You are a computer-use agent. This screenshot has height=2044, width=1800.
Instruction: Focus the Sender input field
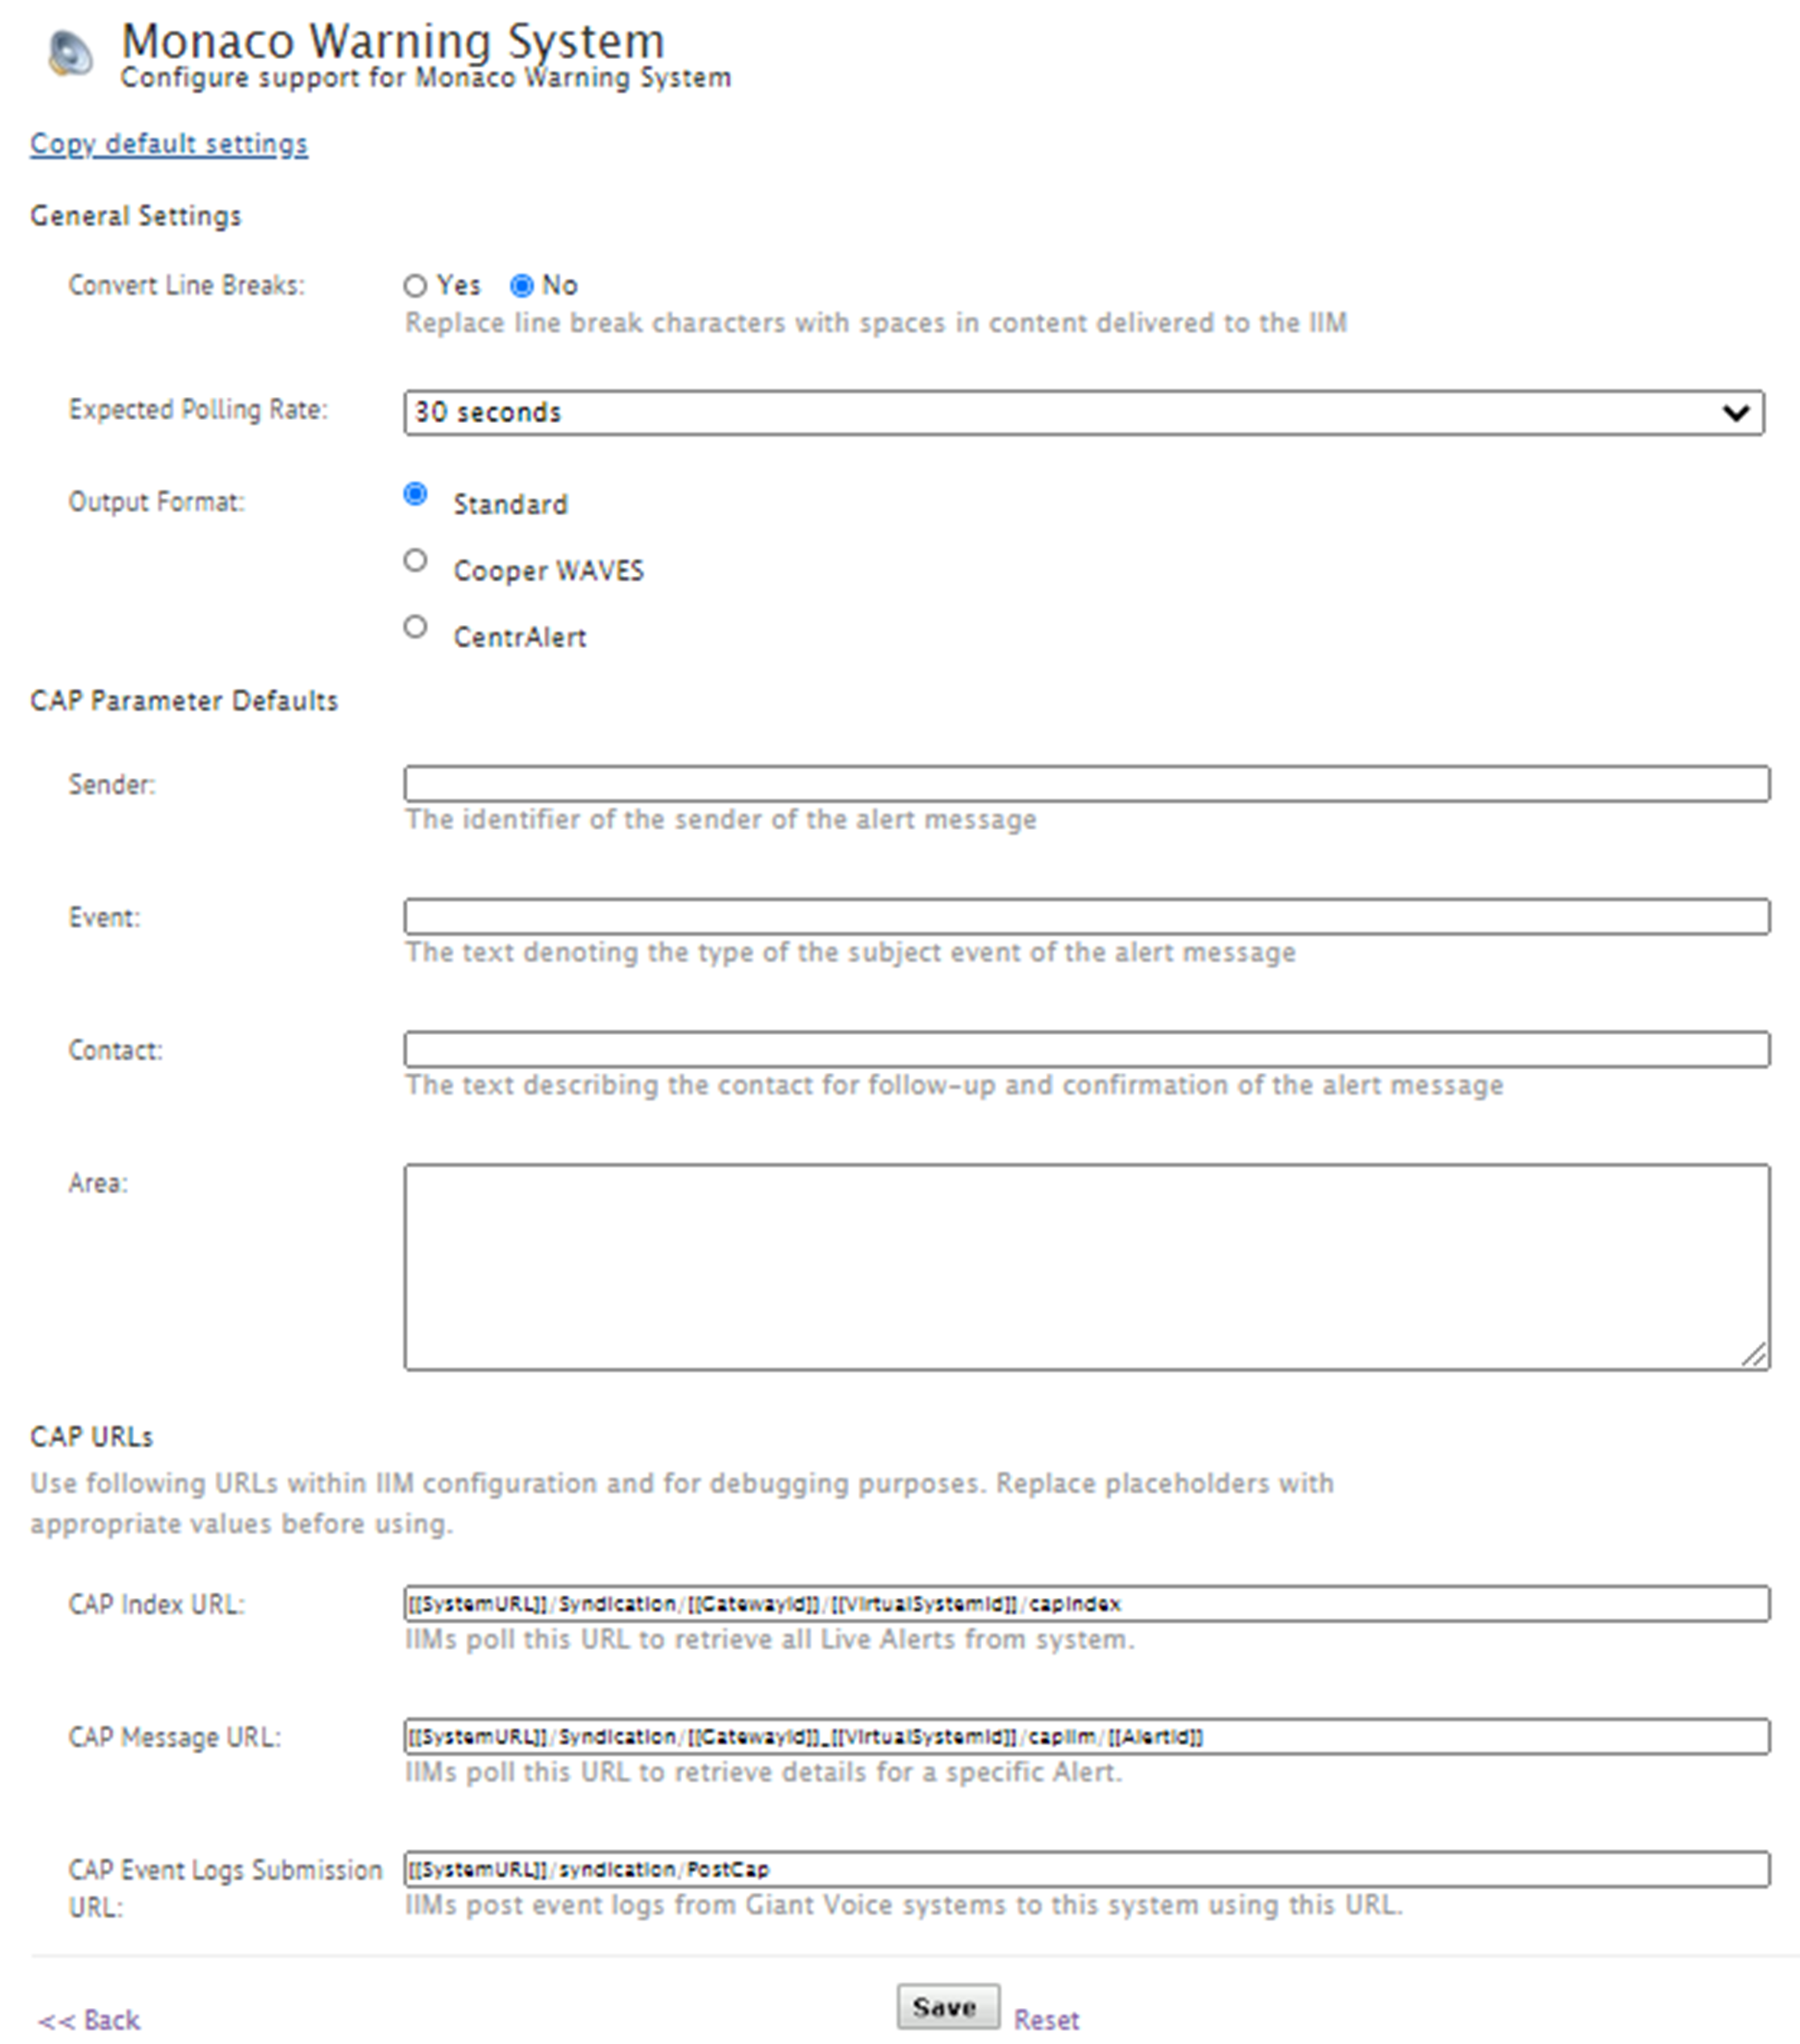1087,784
